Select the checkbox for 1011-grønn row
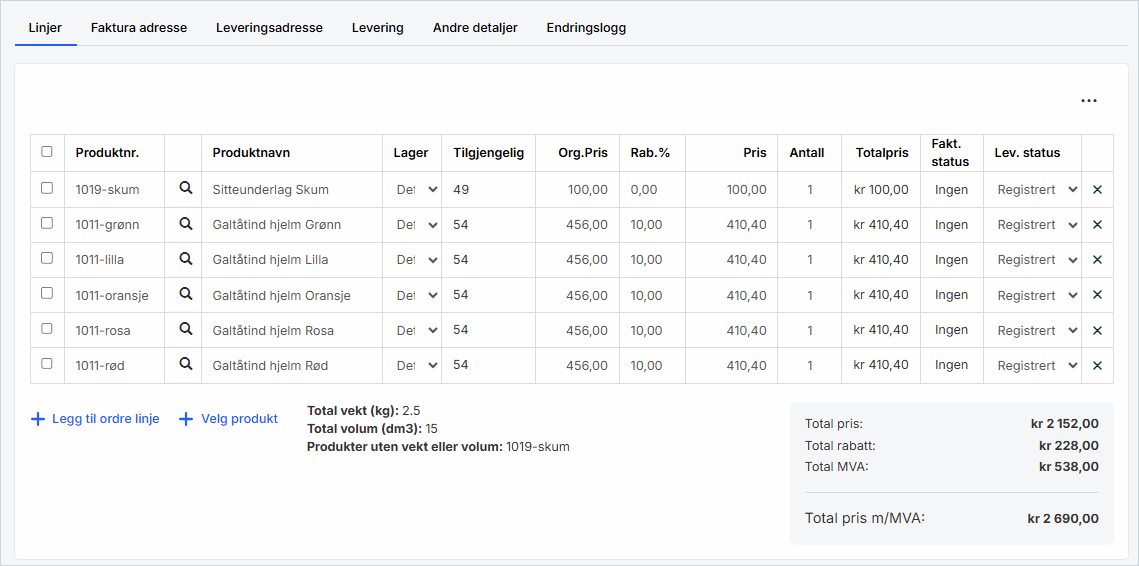1139x566 pixels. pyautogui.click(x=47, y=223)
